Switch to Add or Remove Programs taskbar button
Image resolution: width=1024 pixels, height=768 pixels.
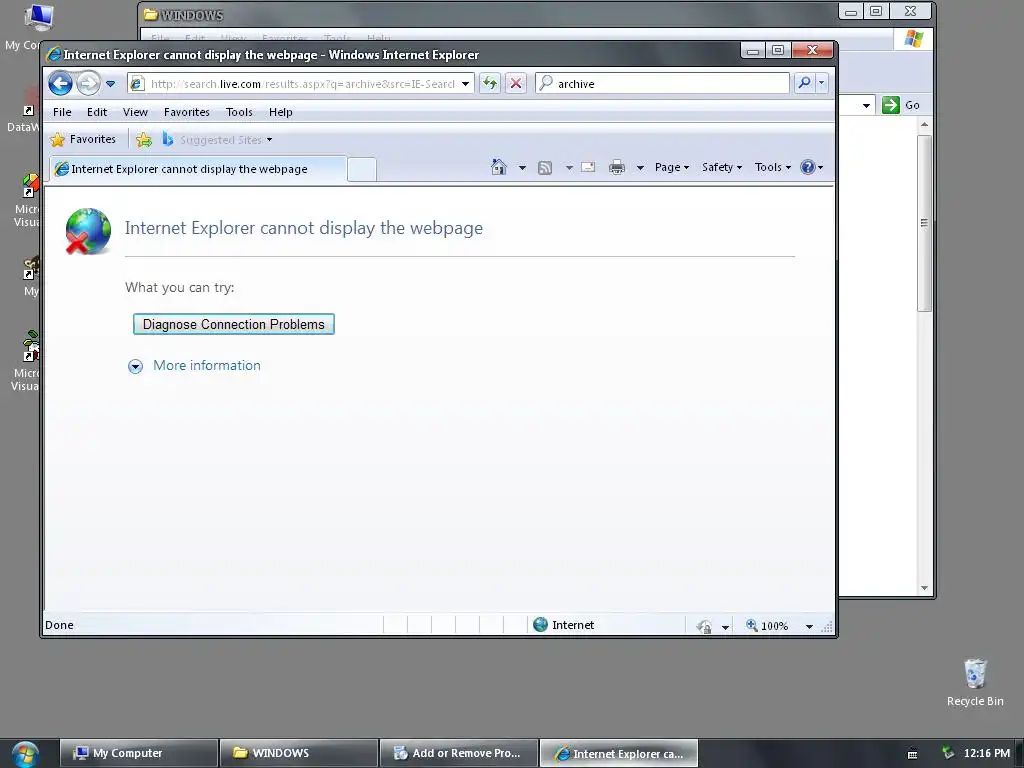click(x=458, y=753)
